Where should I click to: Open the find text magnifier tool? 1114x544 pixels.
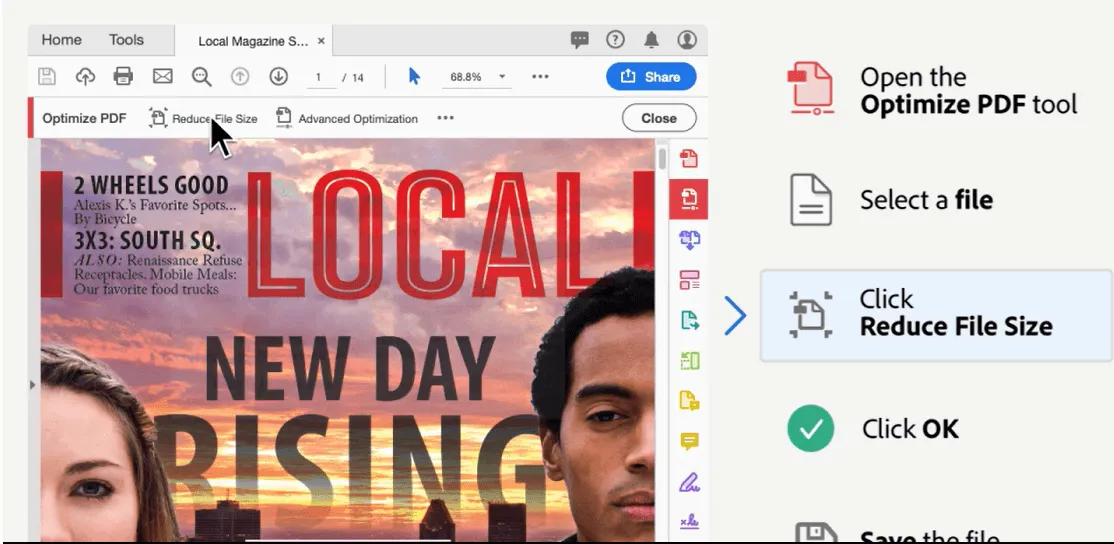click(201, 77)
